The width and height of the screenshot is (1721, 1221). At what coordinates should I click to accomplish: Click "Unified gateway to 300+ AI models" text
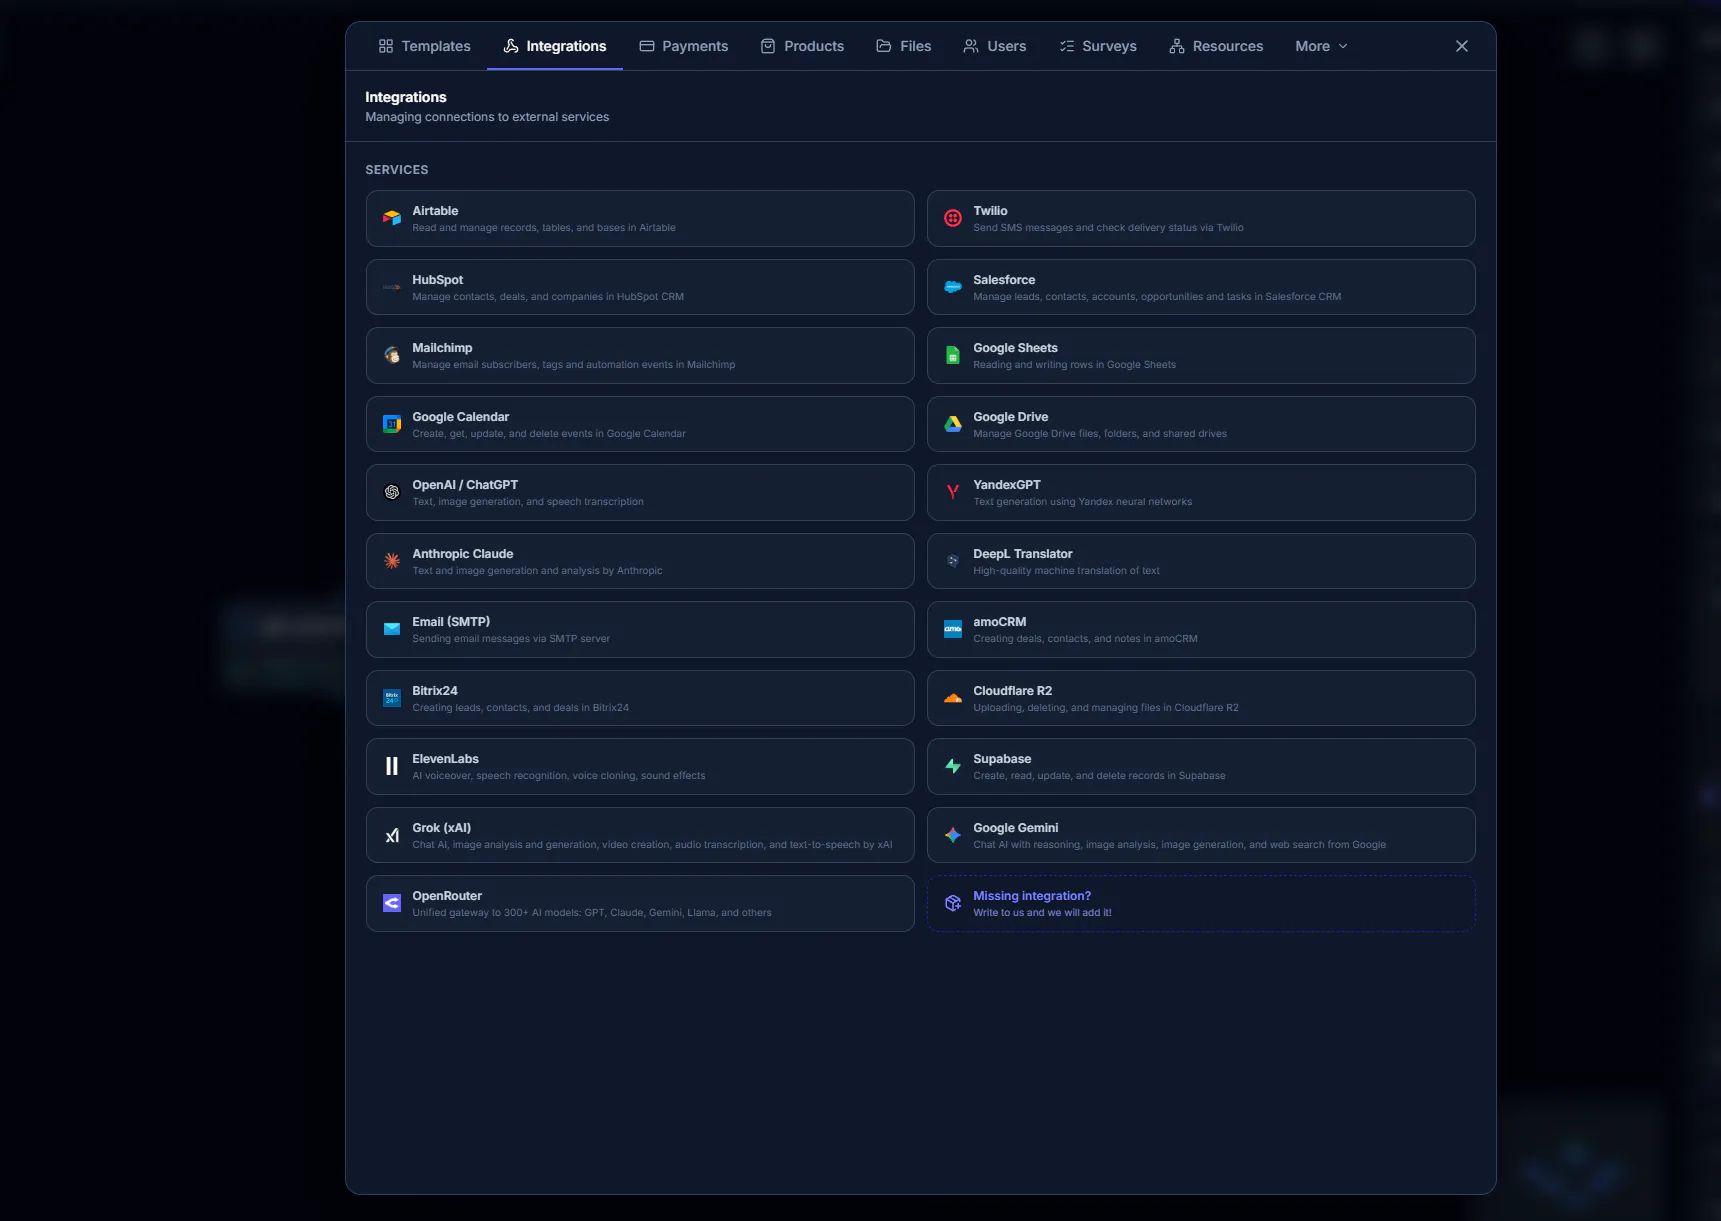pyautogui.click(x=591, y=913)
